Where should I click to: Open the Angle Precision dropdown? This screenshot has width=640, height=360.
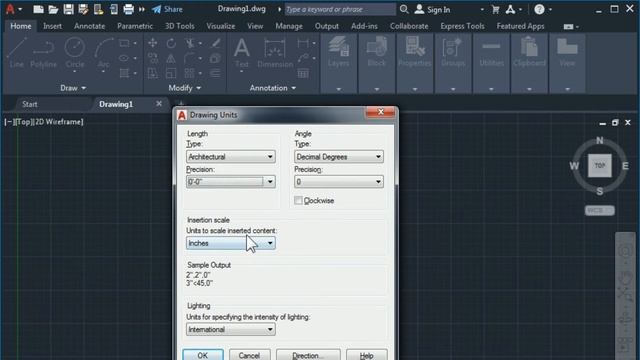coord(339,182)
